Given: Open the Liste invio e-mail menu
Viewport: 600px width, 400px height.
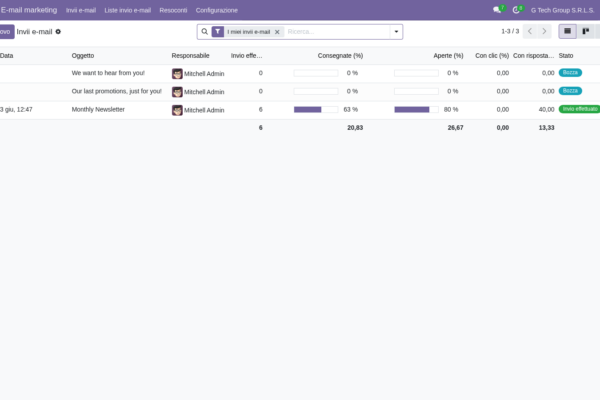Looking at the screenshot, I should tap(127, 10).
